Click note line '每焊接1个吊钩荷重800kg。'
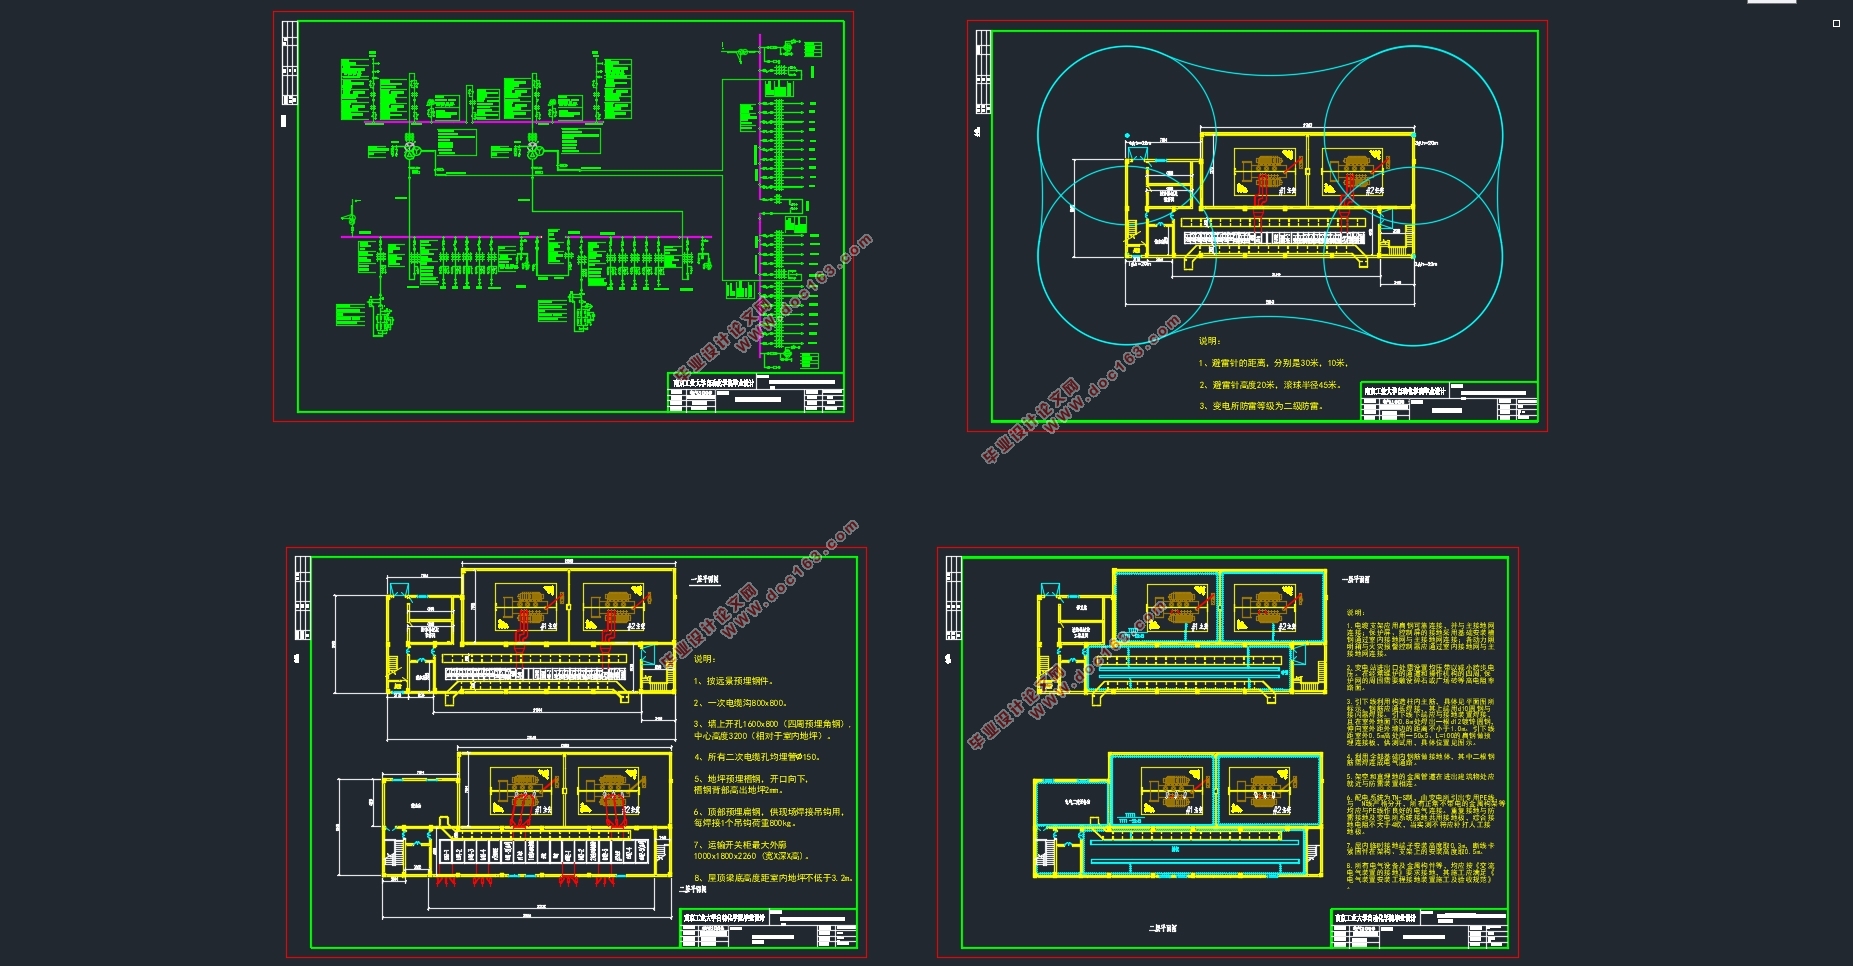1853x966 pixels. 745,823
